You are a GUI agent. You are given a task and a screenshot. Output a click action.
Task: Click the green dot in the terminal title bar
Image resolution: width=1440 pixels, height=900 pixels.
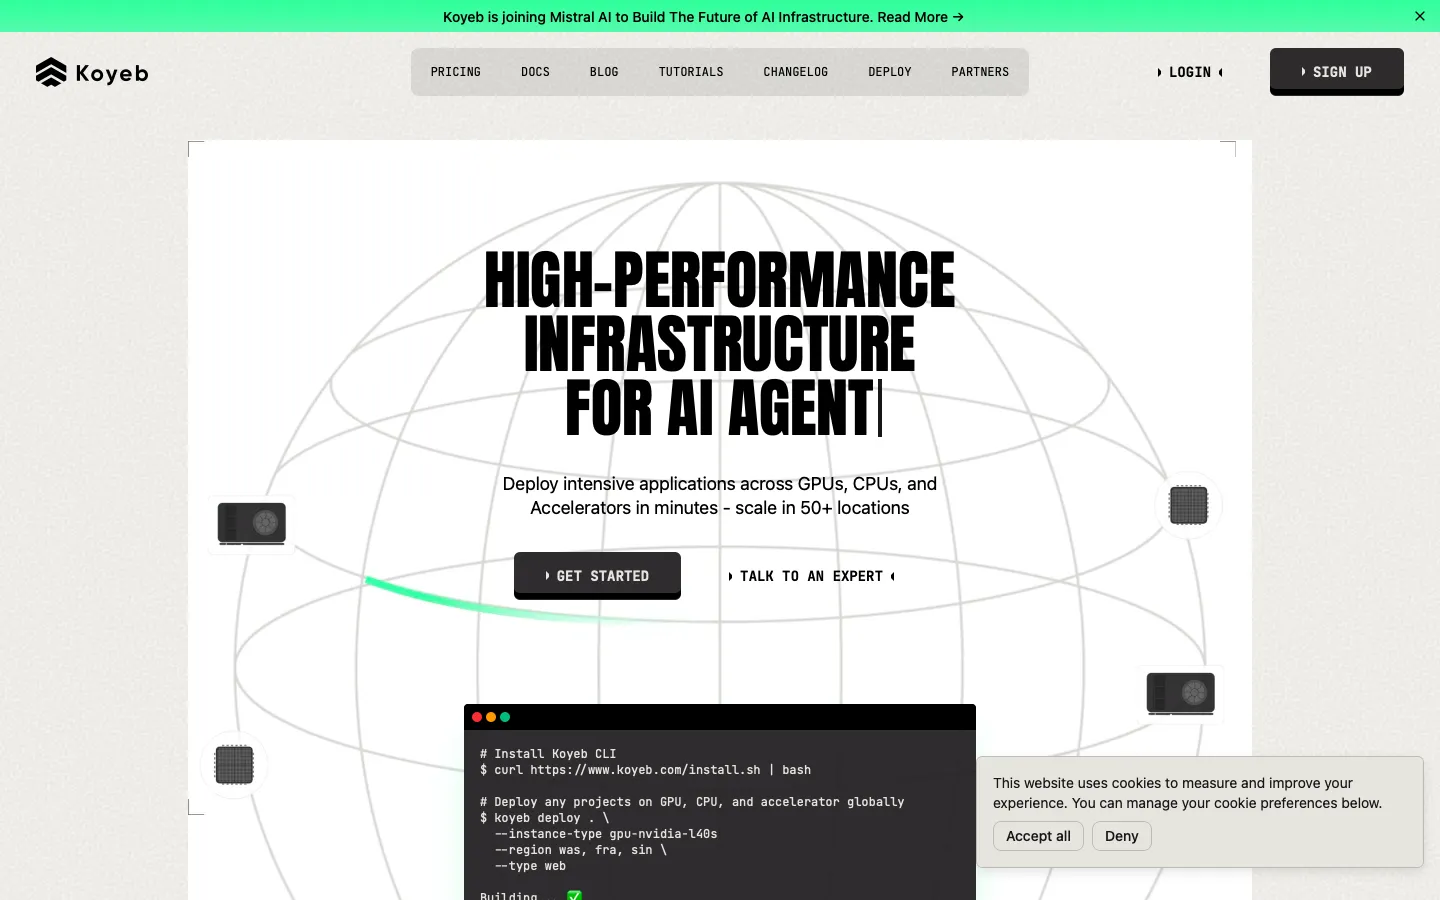pyautogui.click(x=505, y=717)
